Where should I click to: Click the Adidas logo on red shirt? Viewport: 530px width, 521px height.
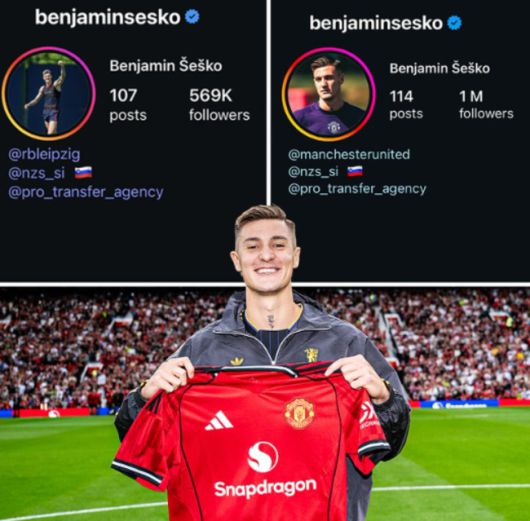click(x=219, y=421)
